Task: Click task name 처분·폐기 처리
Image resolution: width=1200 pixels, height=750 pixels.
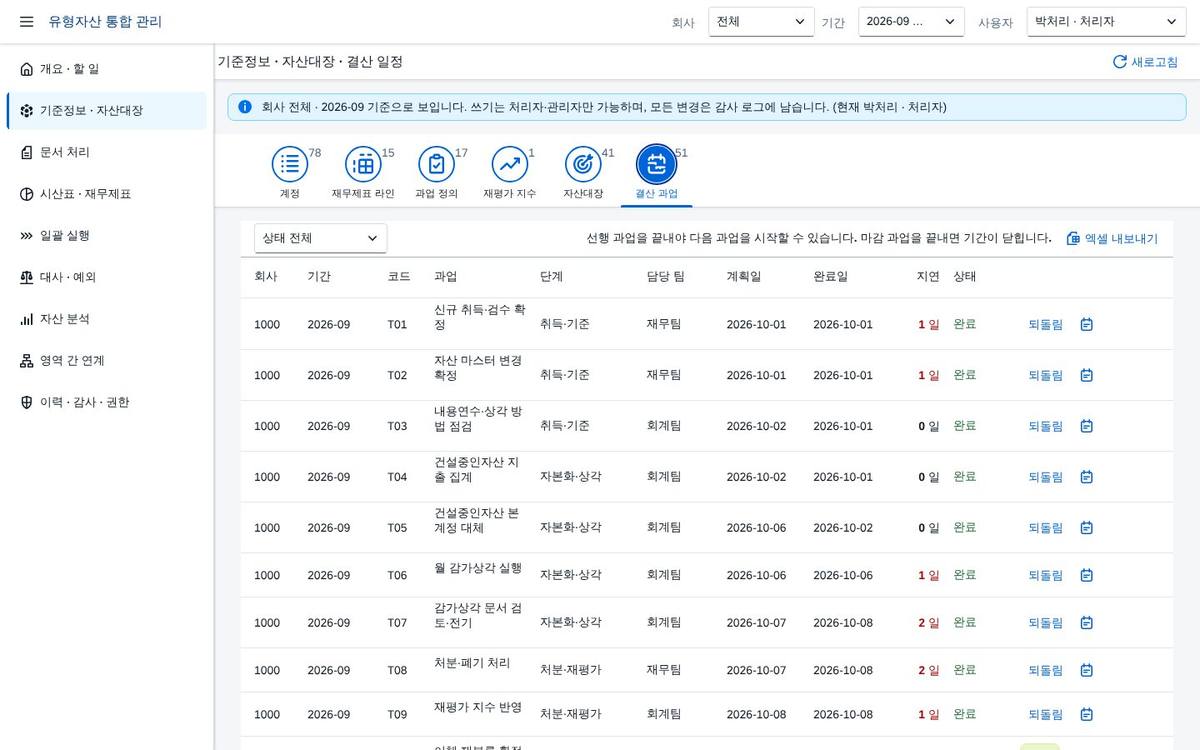Action: (x=472, y=663)
